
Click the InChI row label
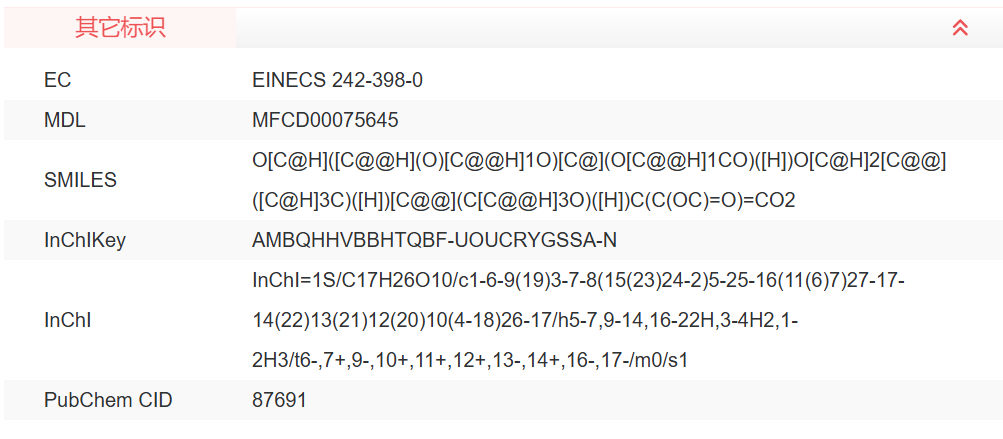[x=68, y=320]
